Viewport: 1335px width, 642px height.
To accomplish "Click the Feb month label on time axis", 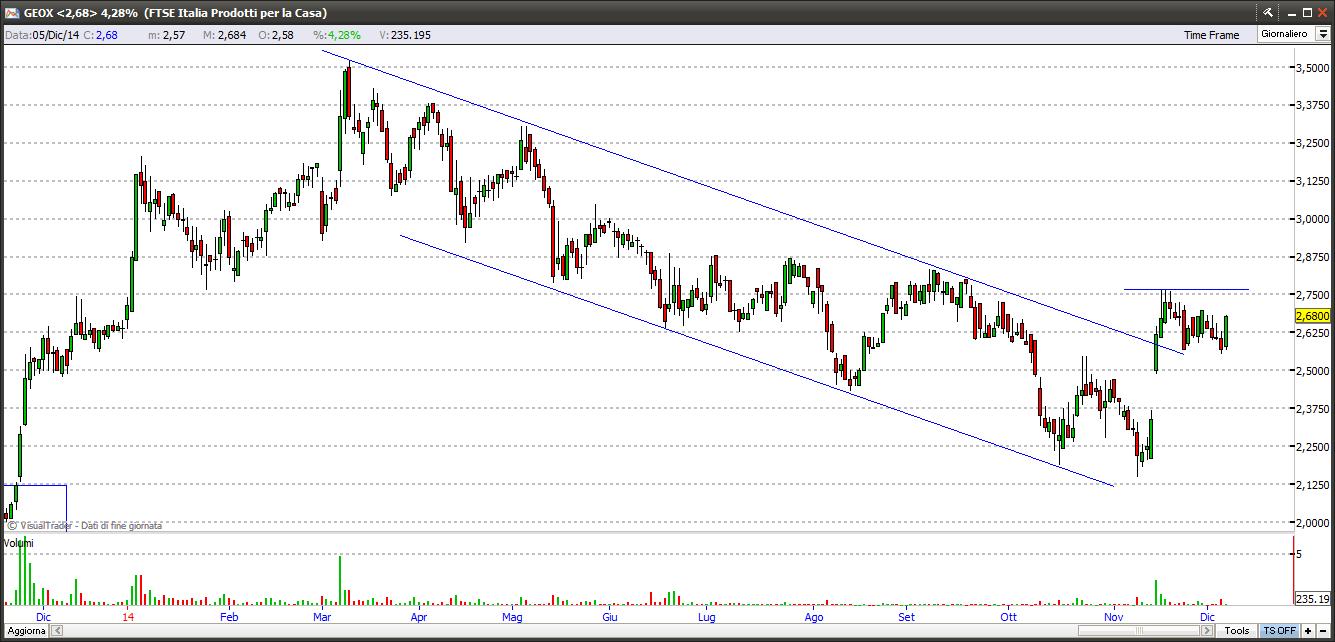I will (229, 617).
